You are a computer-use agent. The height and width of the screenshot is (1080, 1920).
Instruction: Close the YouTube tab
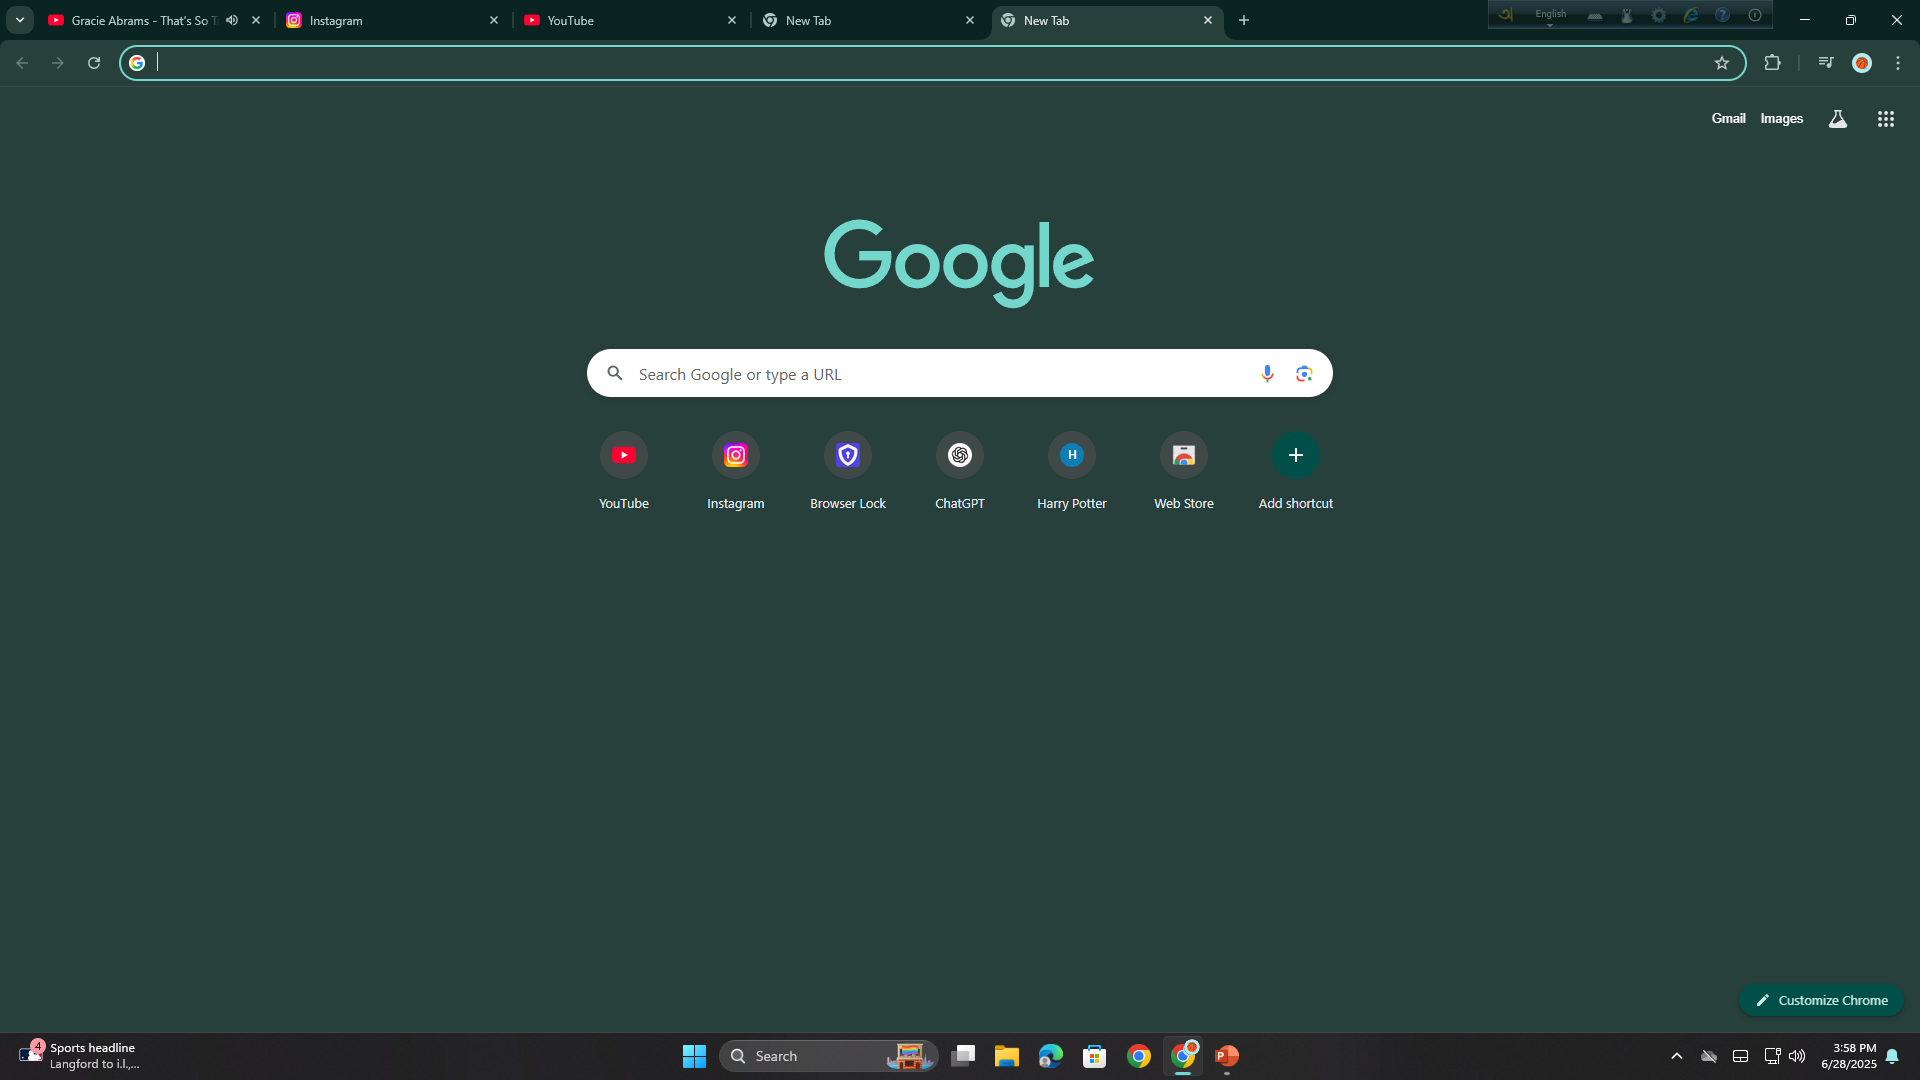click(x=732, y=20)
